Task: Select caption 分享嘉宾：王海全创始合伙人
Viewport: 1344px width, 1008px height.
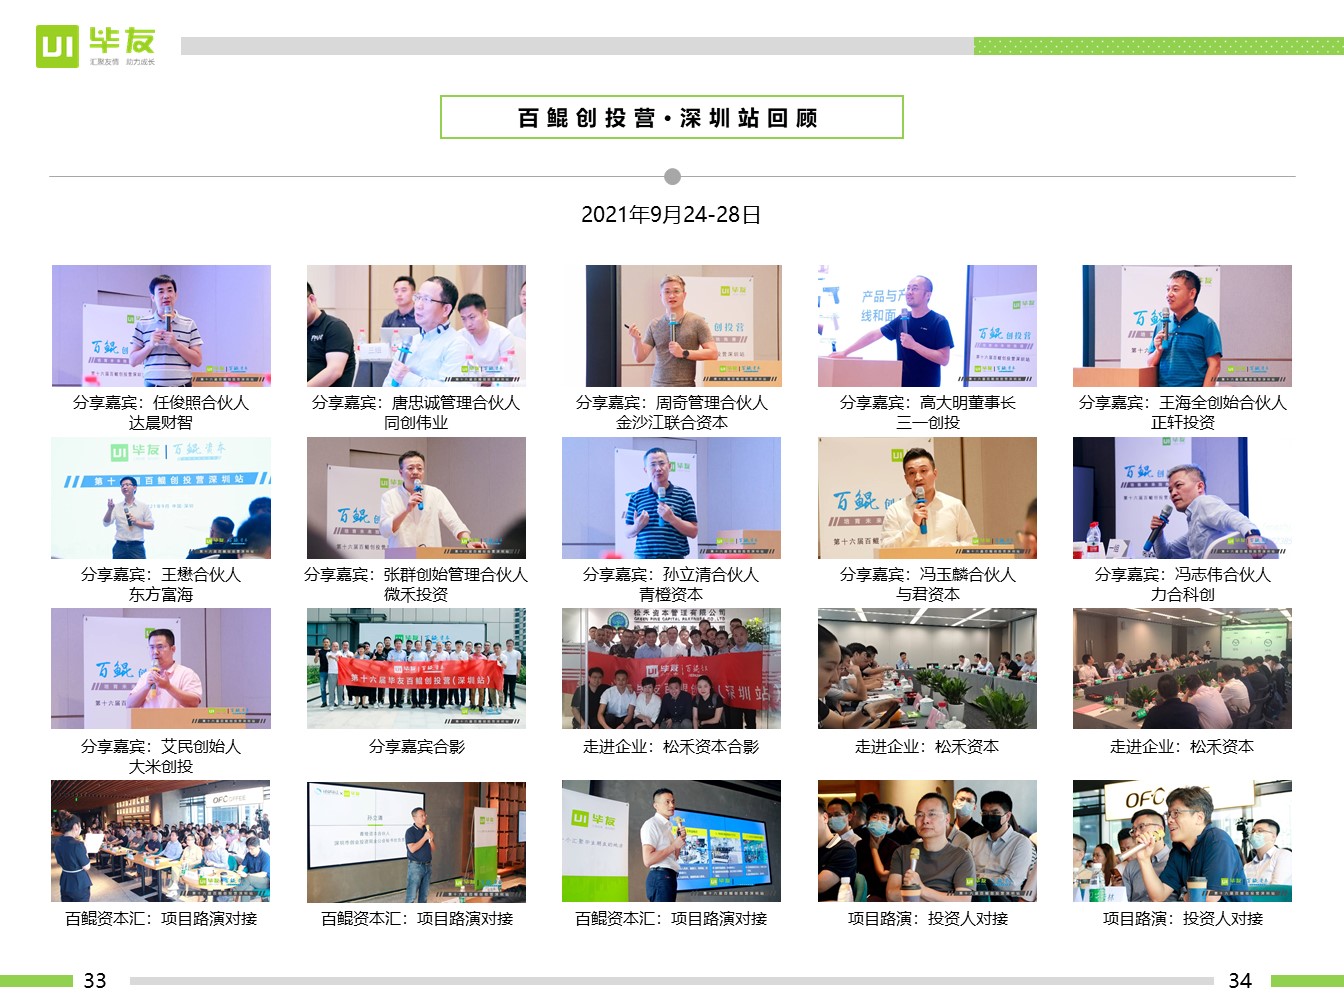Action: 1182,403
